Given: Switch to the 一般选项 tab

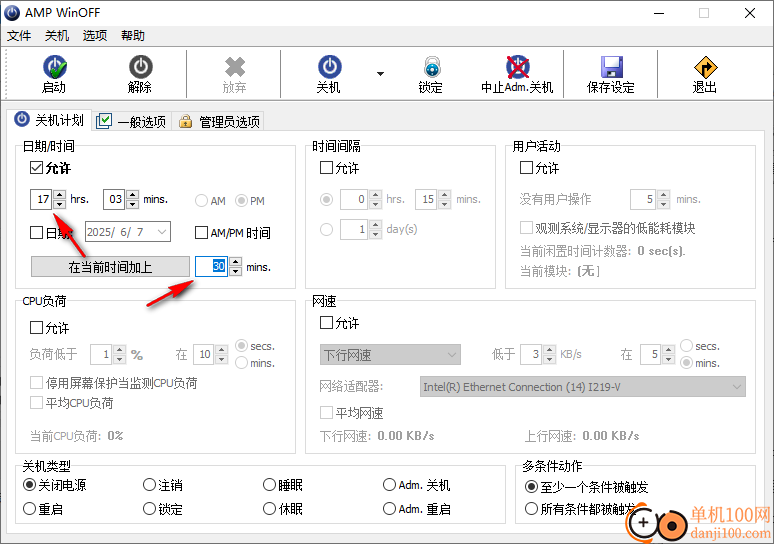Looking at the screenshot, I should 131,121.
